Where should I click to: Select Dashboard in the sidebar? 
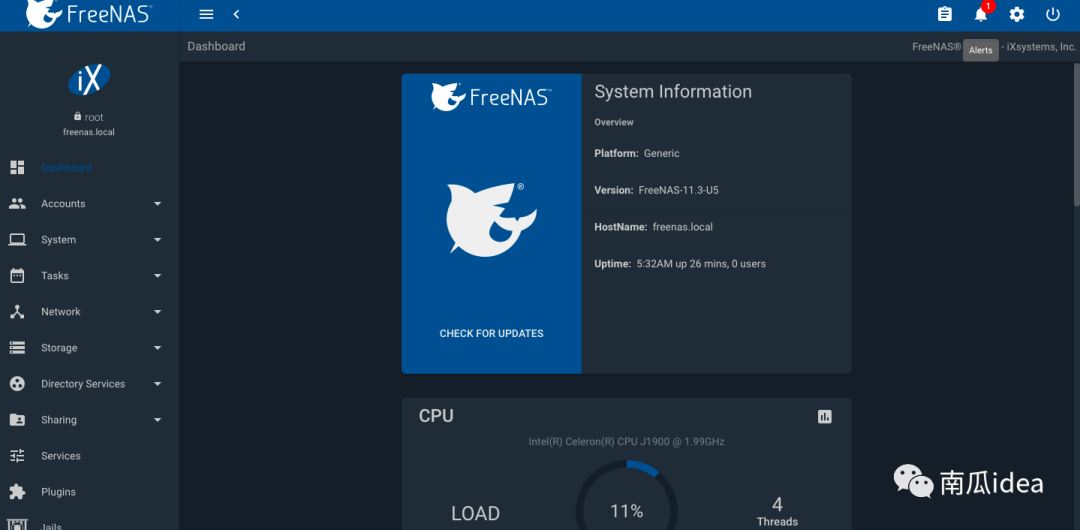(66, 168)
